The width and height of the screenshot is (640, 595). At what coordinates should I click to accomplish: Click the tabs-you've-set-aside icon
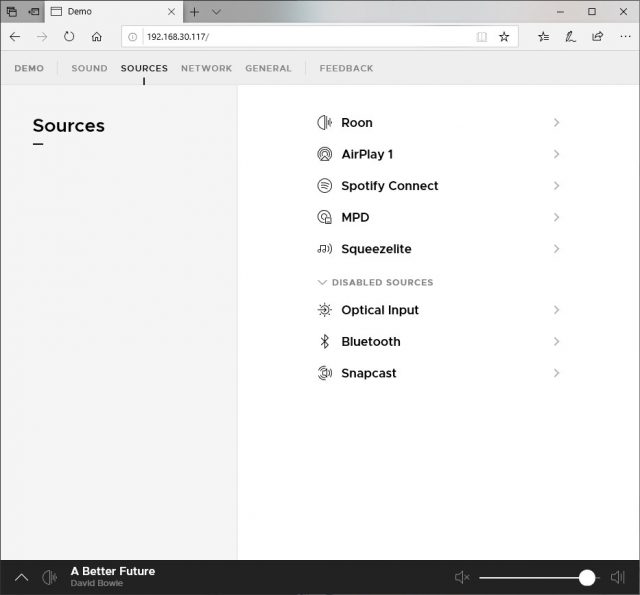pos(12,11)
